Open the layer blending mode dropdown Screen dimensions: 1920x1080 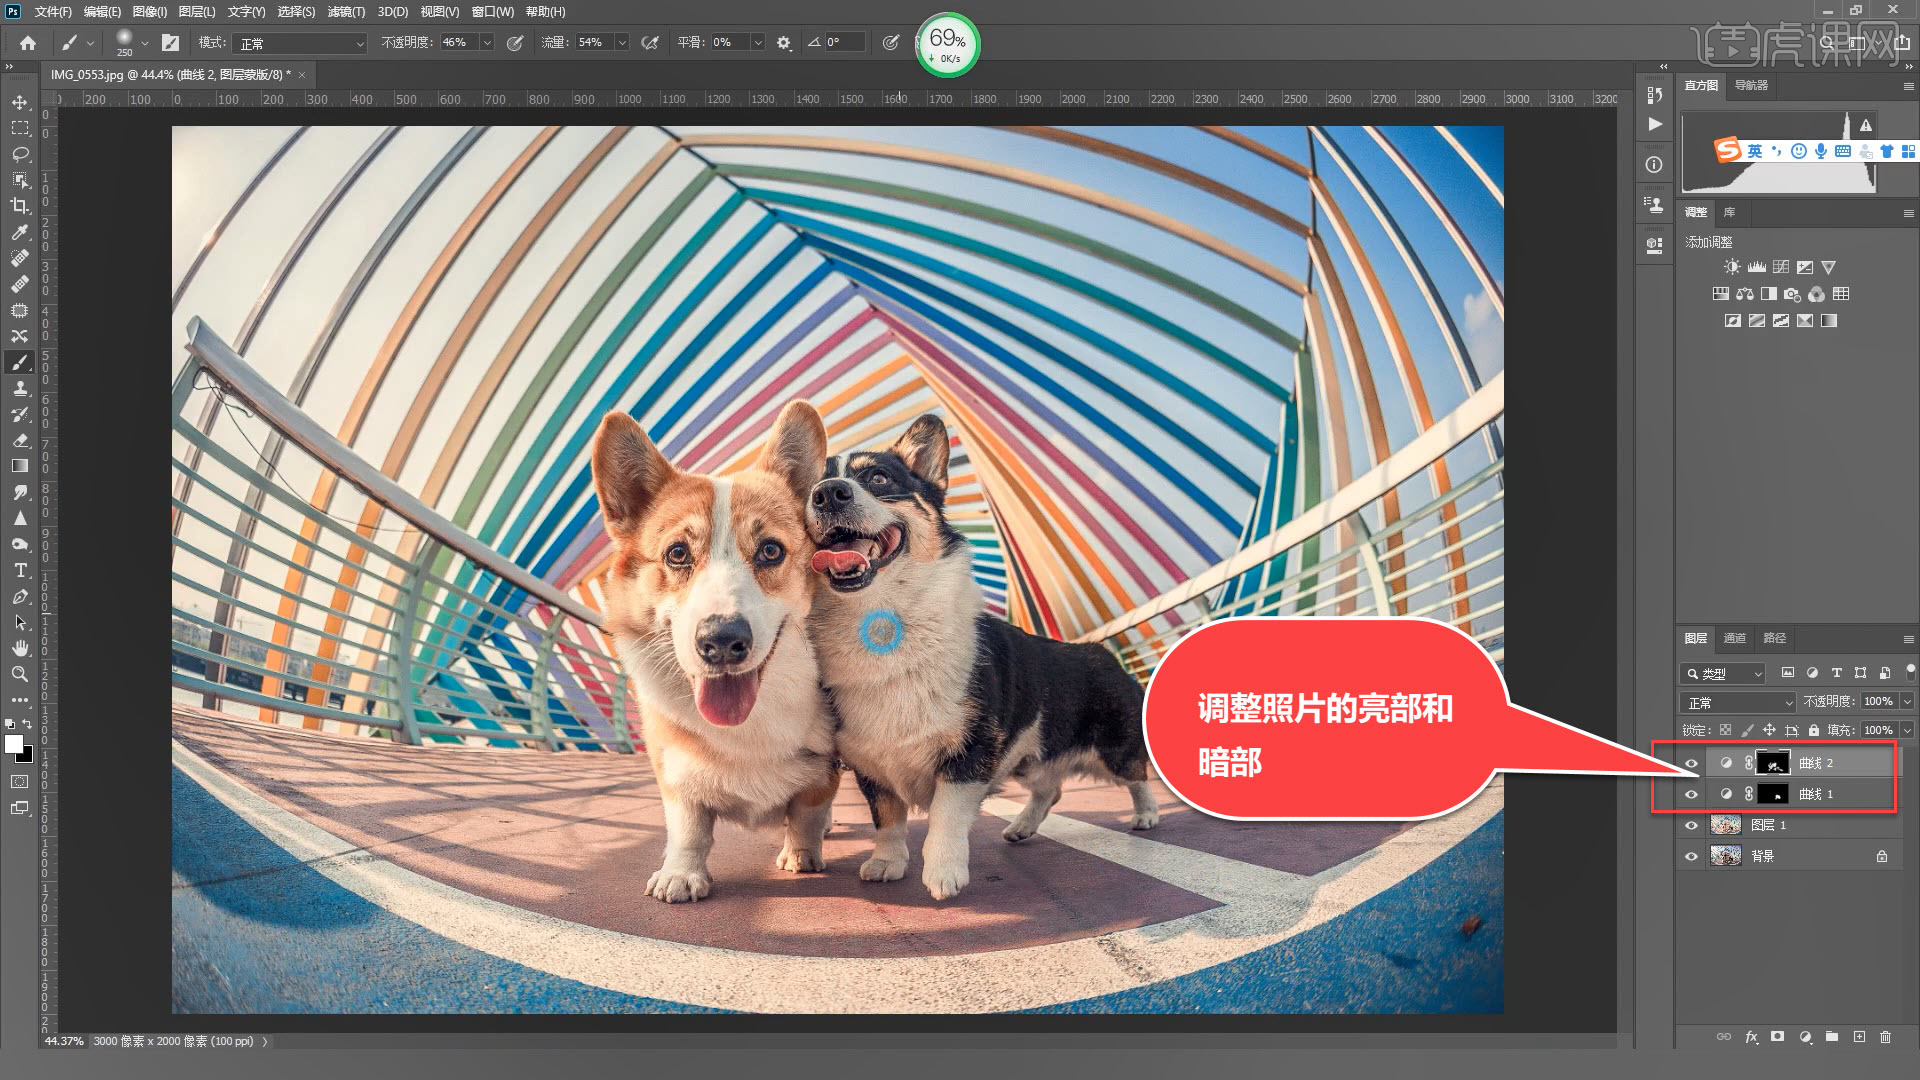[1738, 702]
